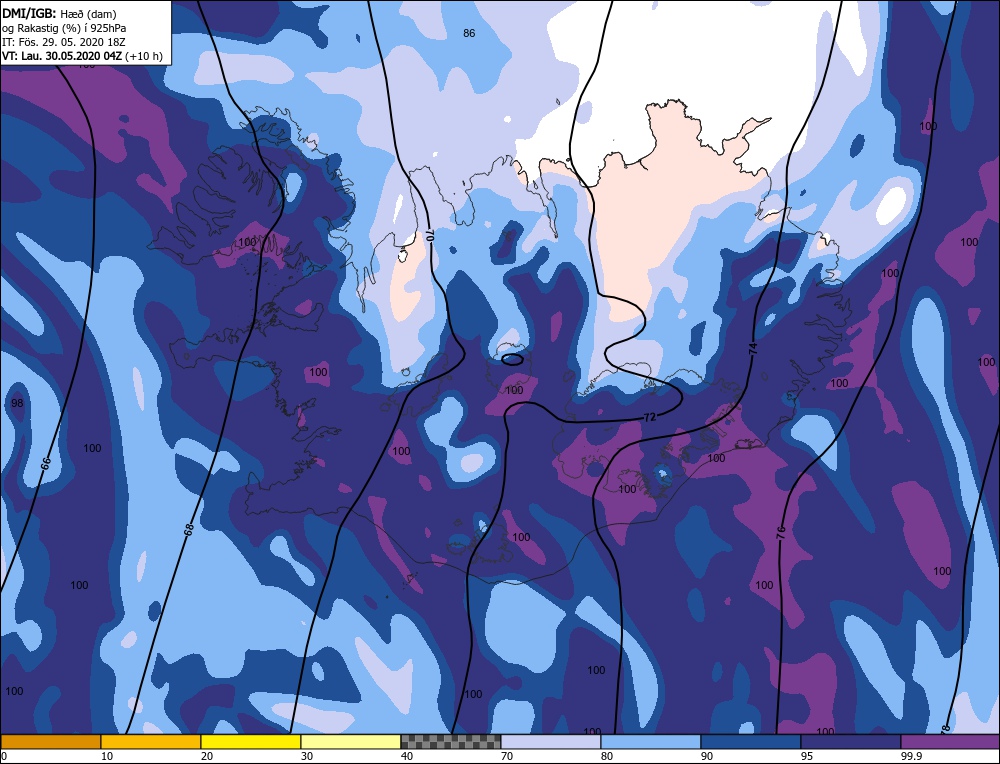Screen dimensions: 1000x764
Task: Click the 10-20 orange legend swatch
Action: click(x=151, y=742)
